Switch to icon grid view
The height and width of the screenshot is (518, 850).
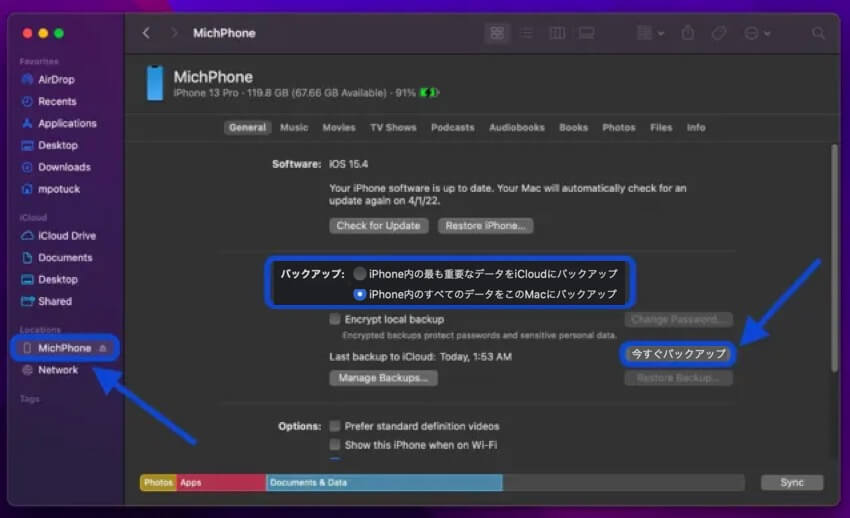[497, 33]
